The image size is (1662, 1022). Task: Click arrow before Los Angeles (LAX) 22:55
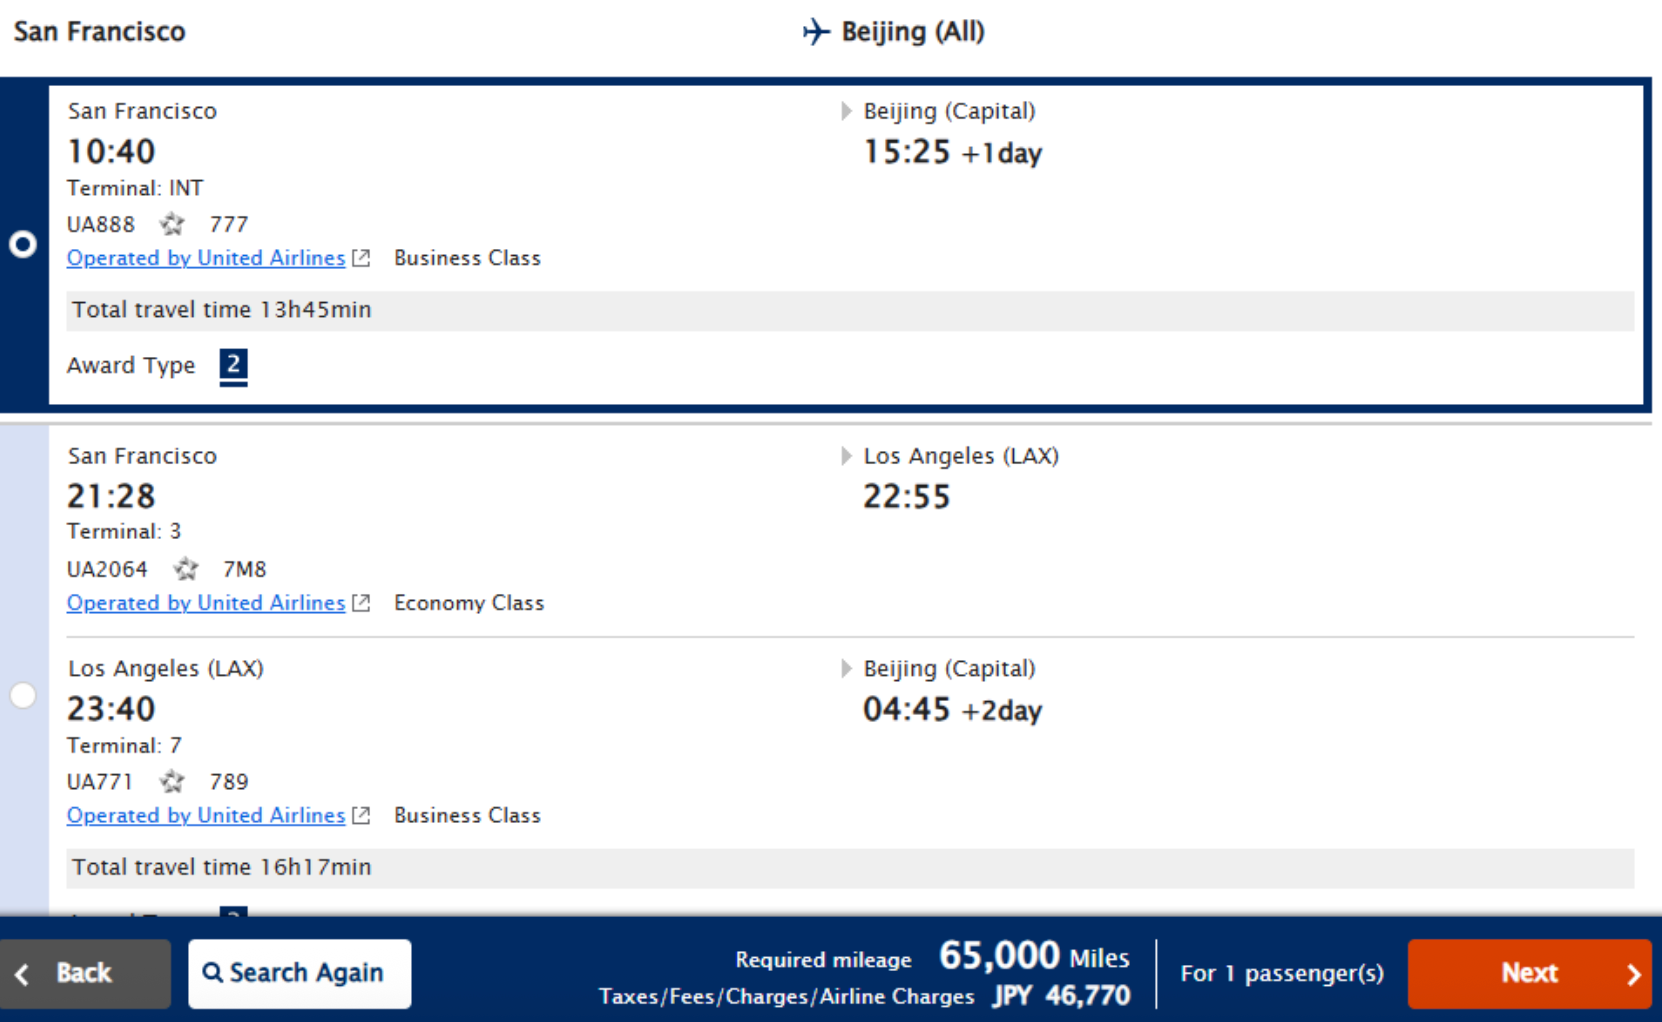click(846, 456)
